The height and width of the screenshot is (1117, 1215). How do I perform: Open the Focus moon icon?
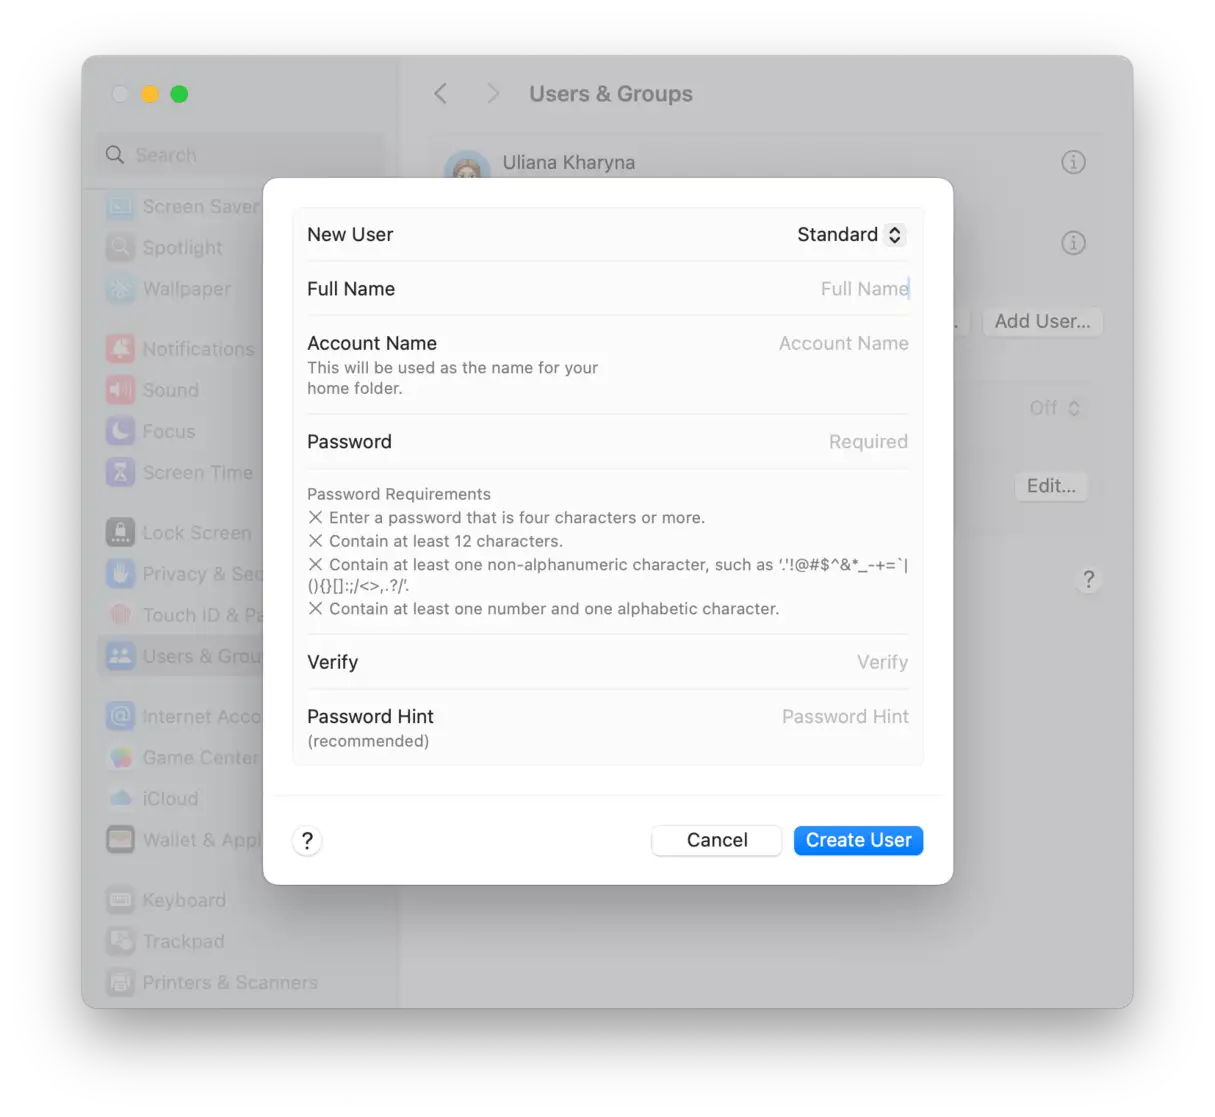pyautogui.click(x=121, y=431)
